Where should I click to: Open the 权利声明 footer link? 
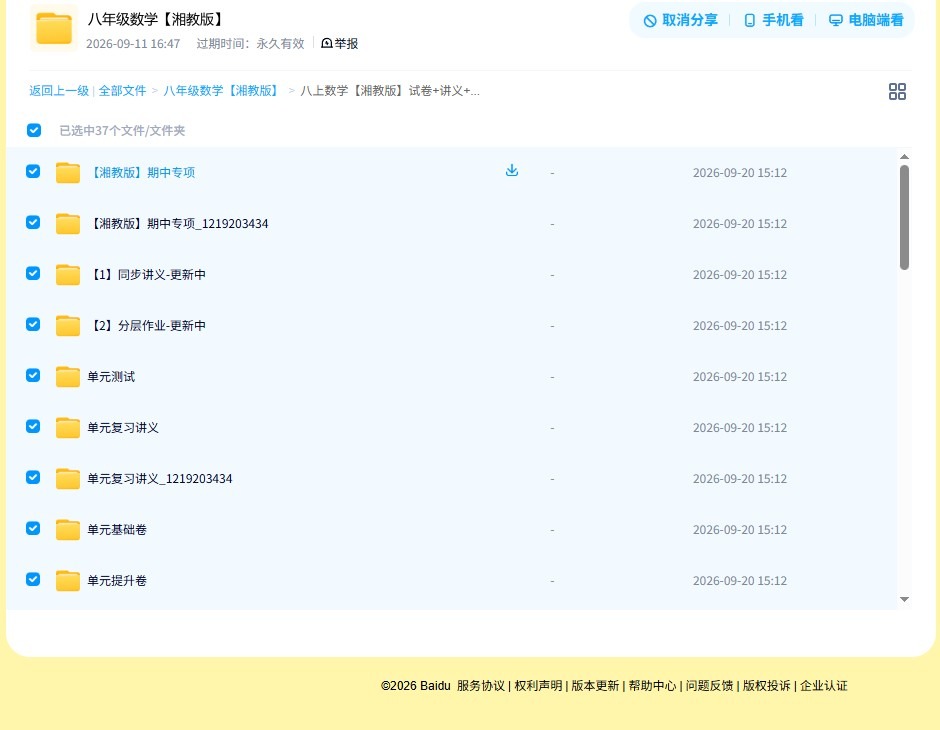(538, 686)
